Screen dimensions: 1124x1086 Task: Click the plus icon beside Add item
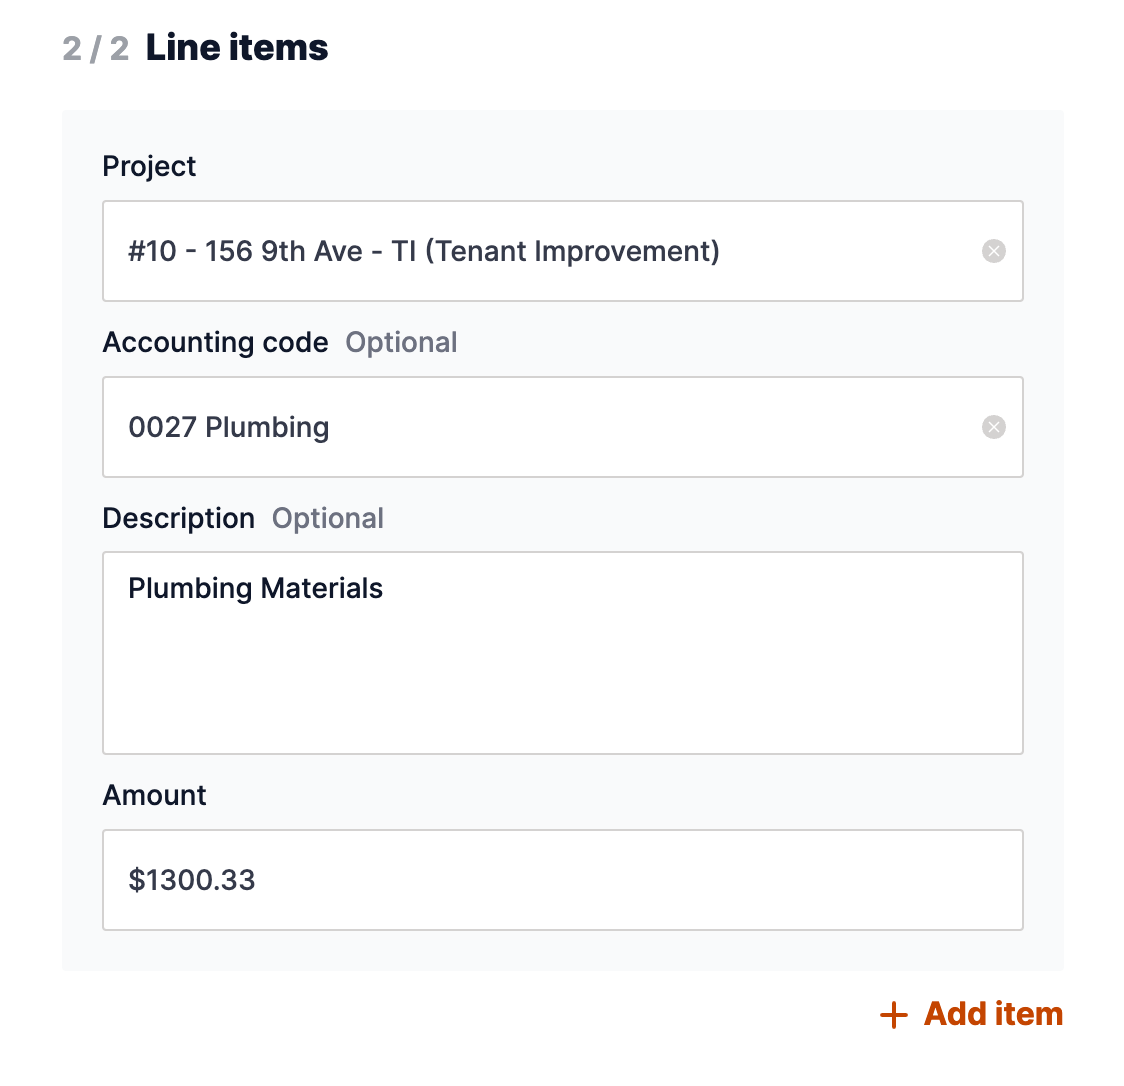click(x=893, y=1015)
